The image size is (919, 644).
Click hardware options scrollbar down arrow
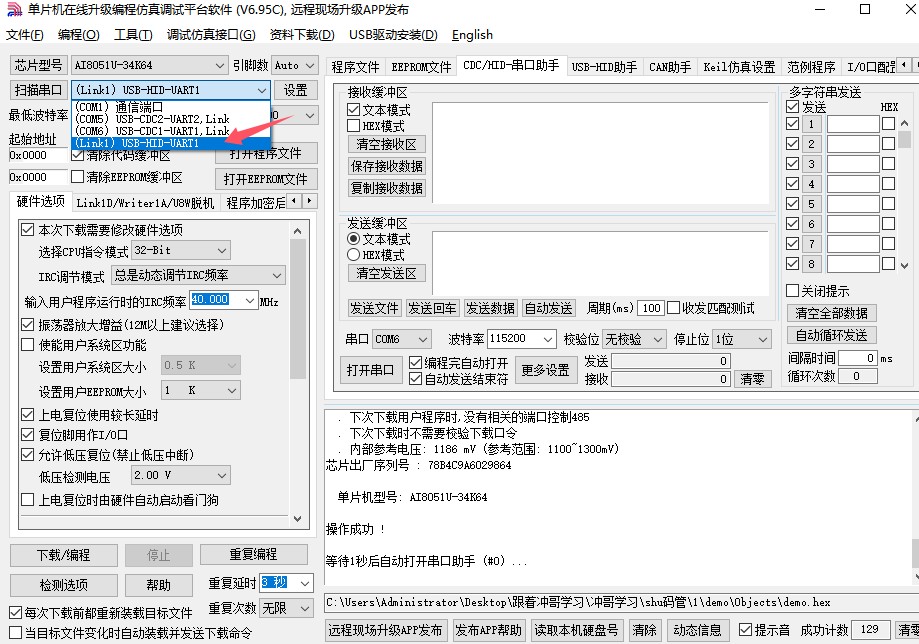[298, 519]
